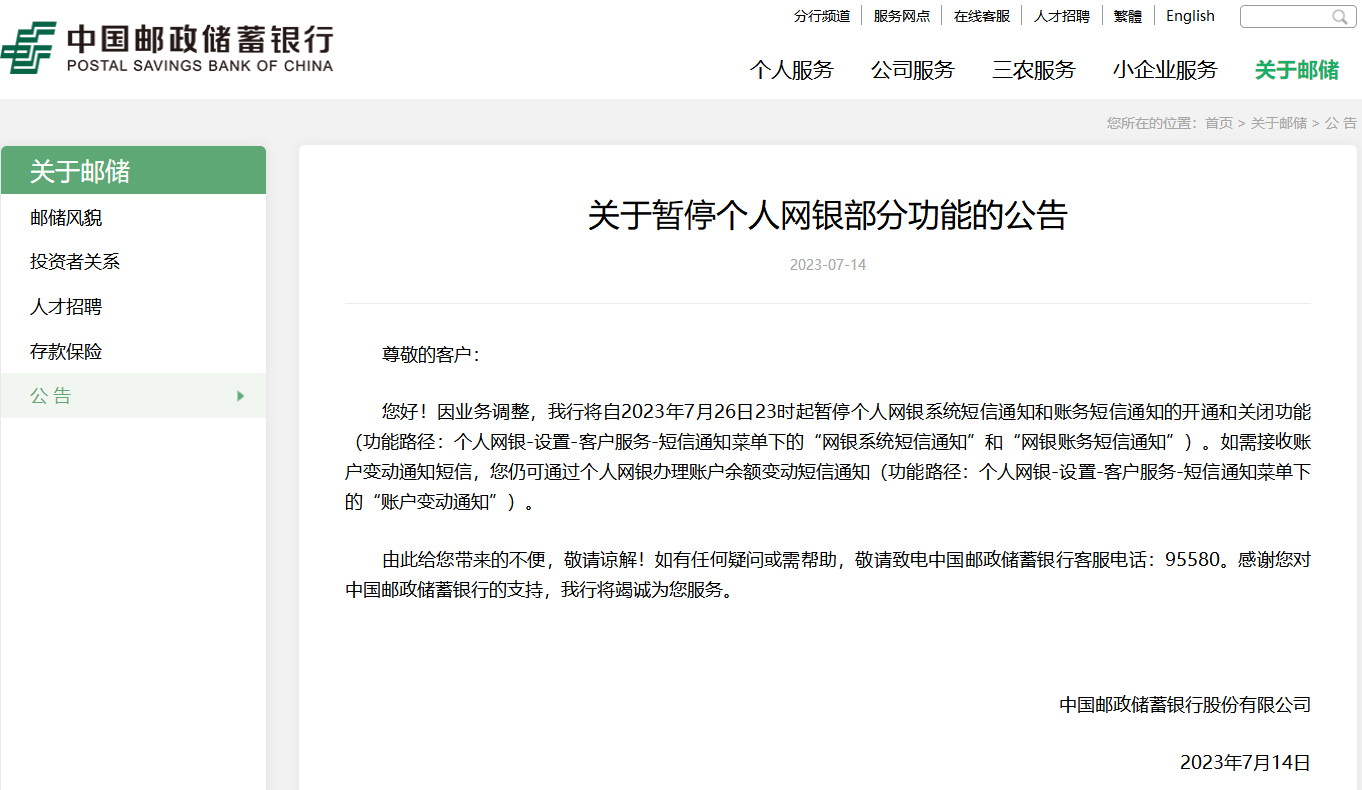Open 三农服务 menu
This screenshot has height=790, width=1362.
[1034, 70]
